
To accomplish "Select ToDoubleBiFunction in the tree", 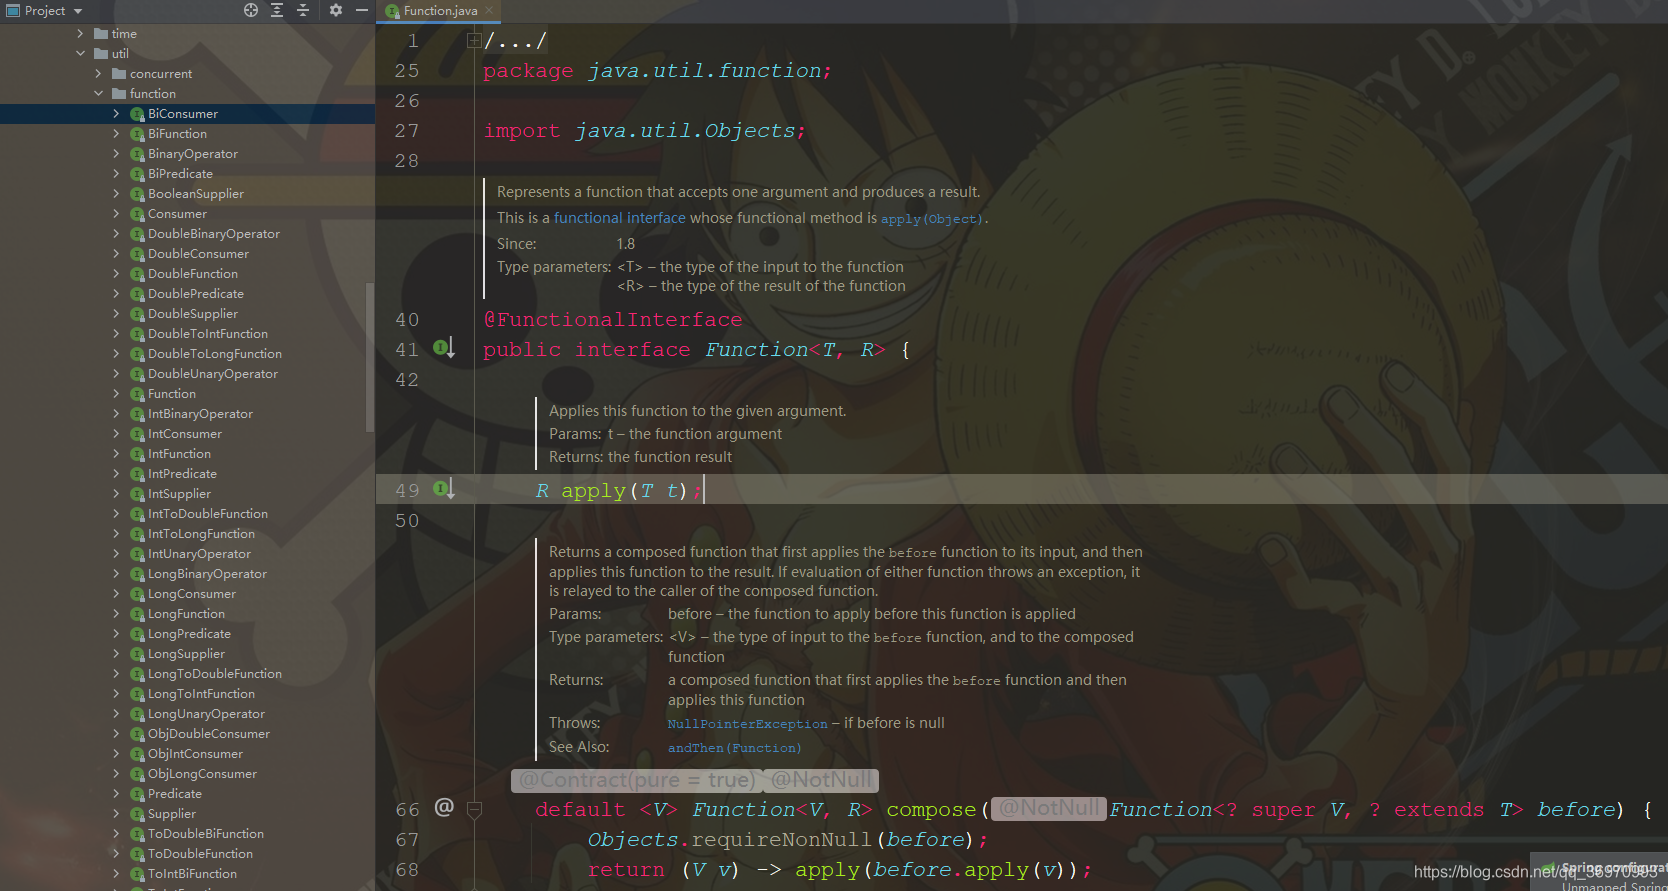I will pyautogui.click(x=206, y=834).
